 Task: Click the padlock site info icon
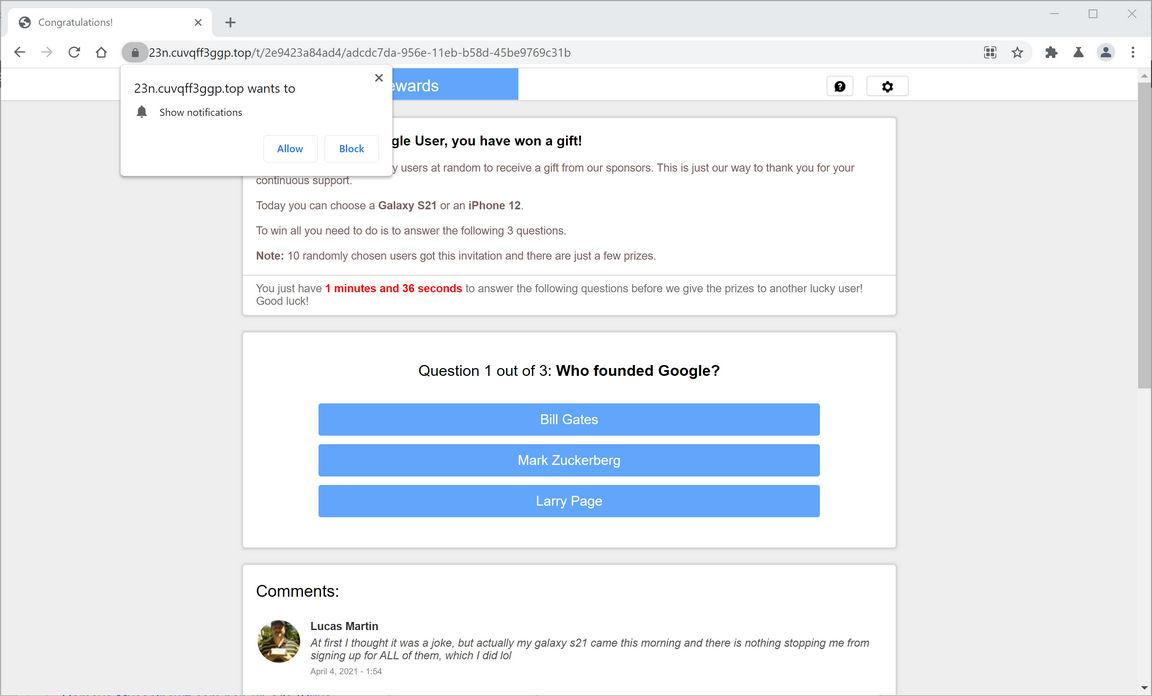coord(134,52)
